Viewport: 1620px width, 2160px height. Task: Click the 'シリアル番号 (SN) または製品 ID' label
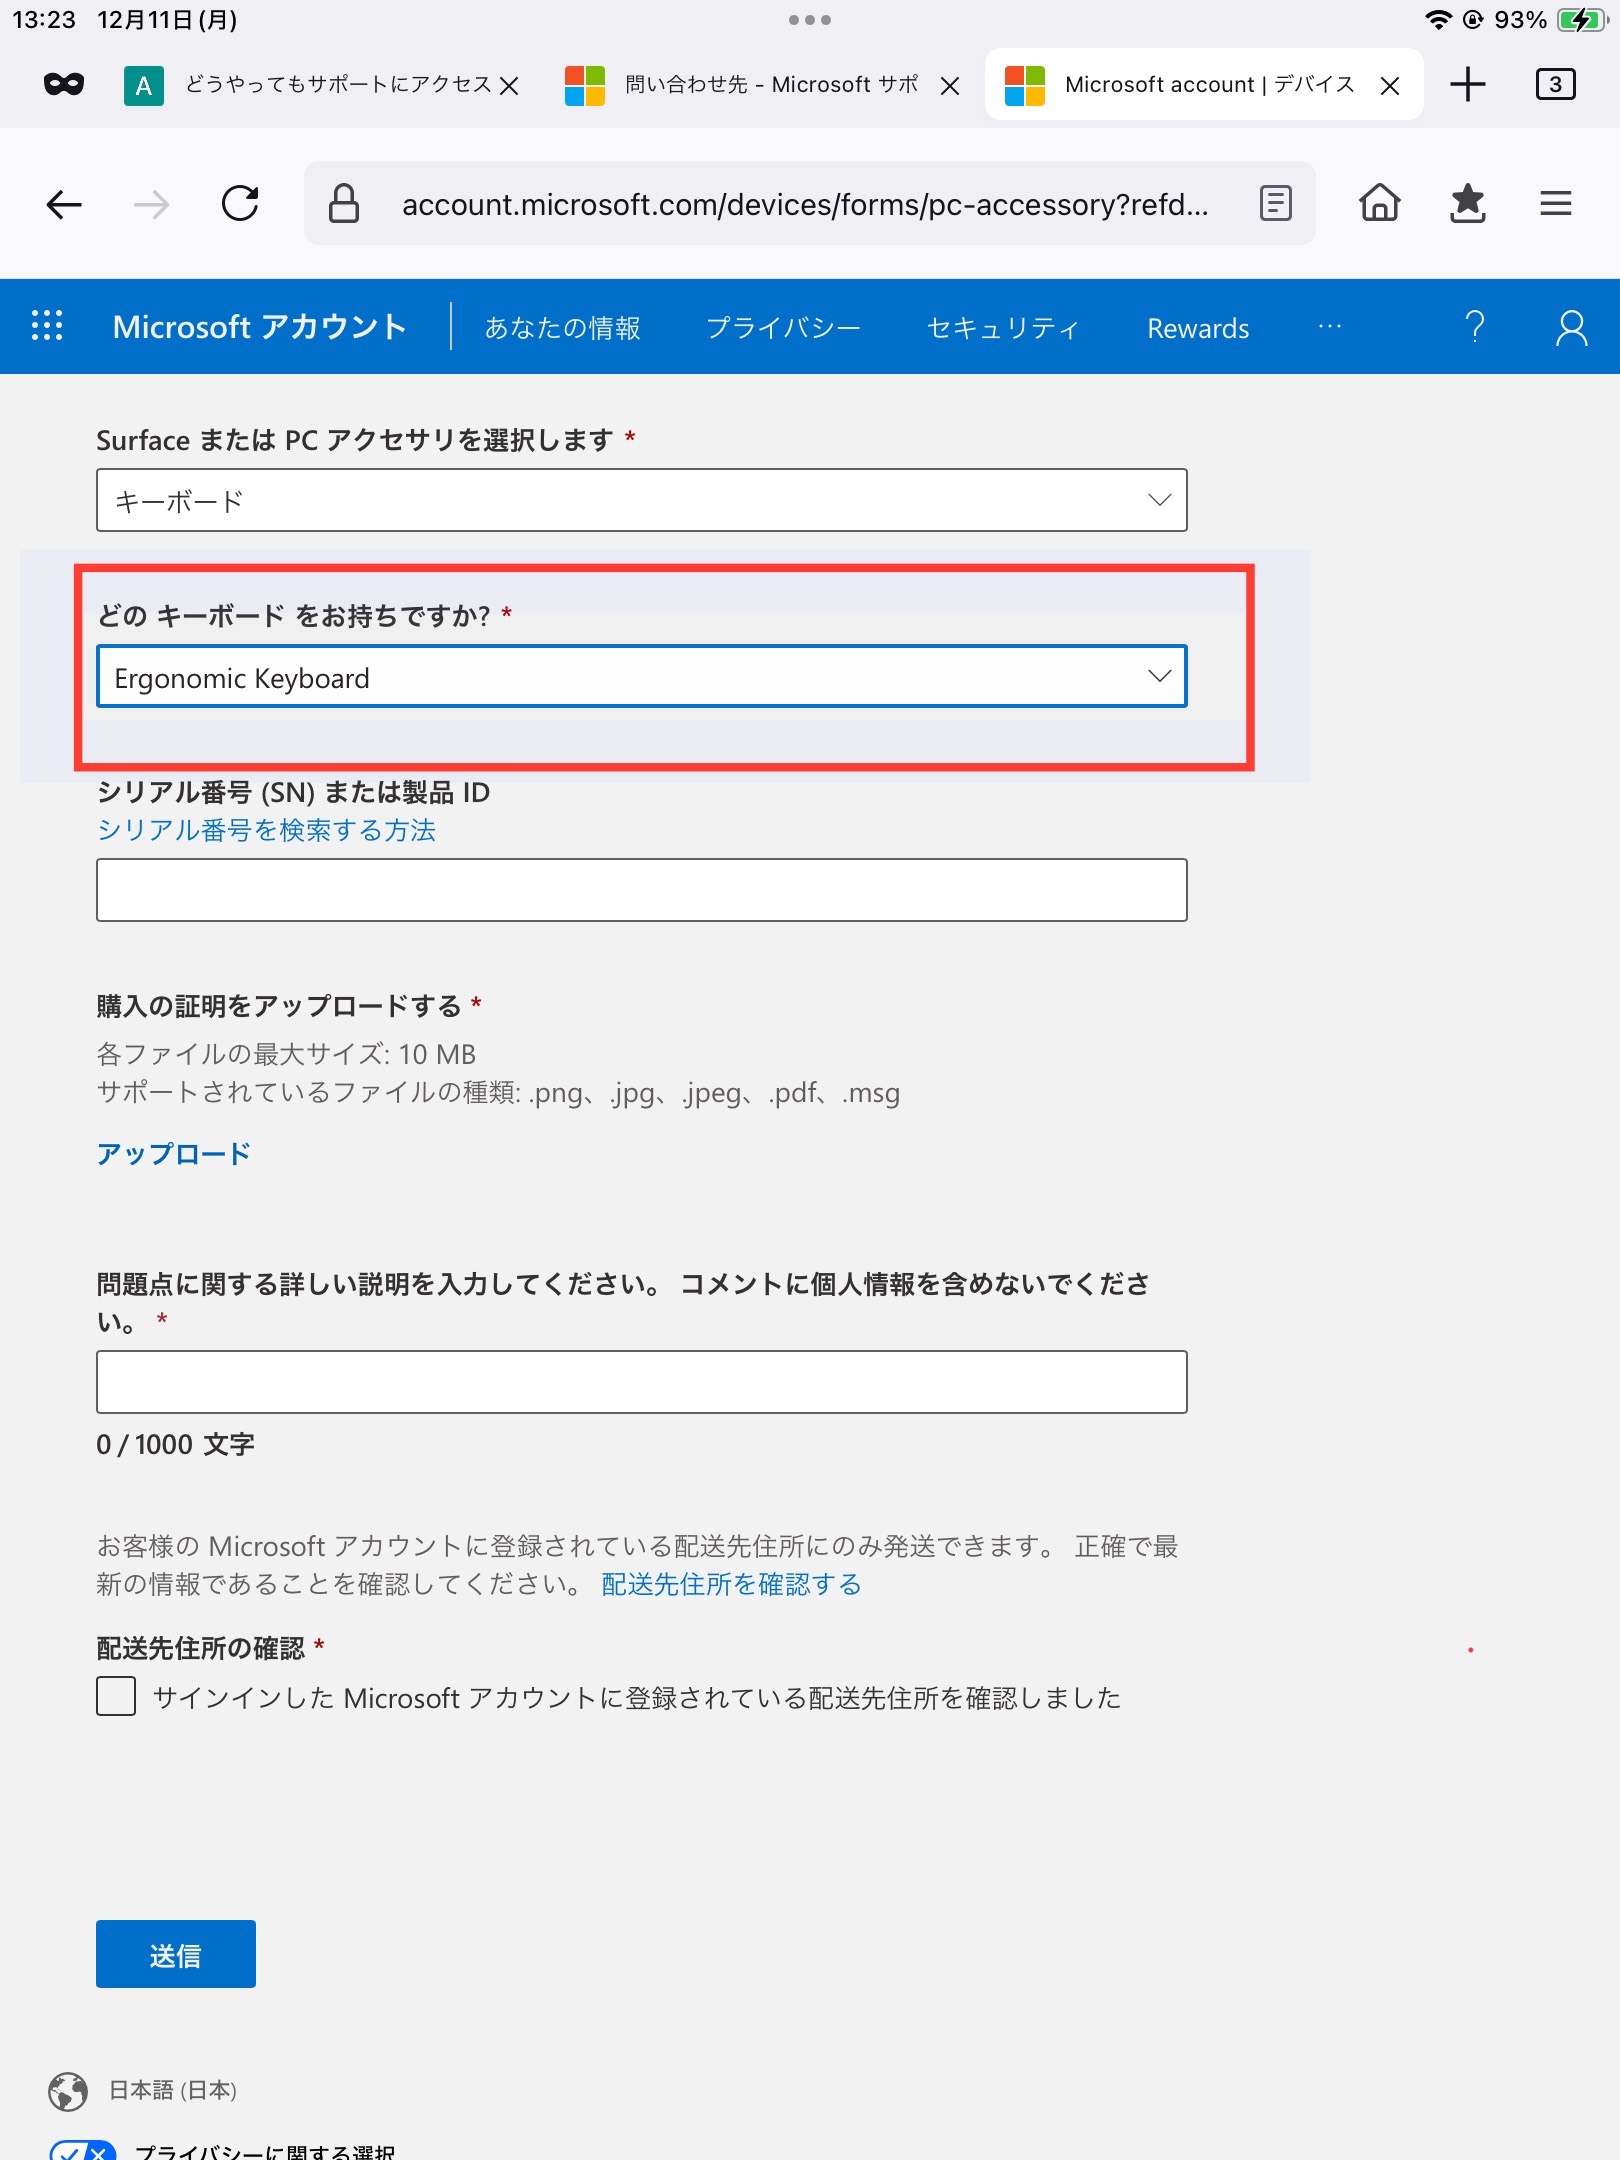[293, 792]
